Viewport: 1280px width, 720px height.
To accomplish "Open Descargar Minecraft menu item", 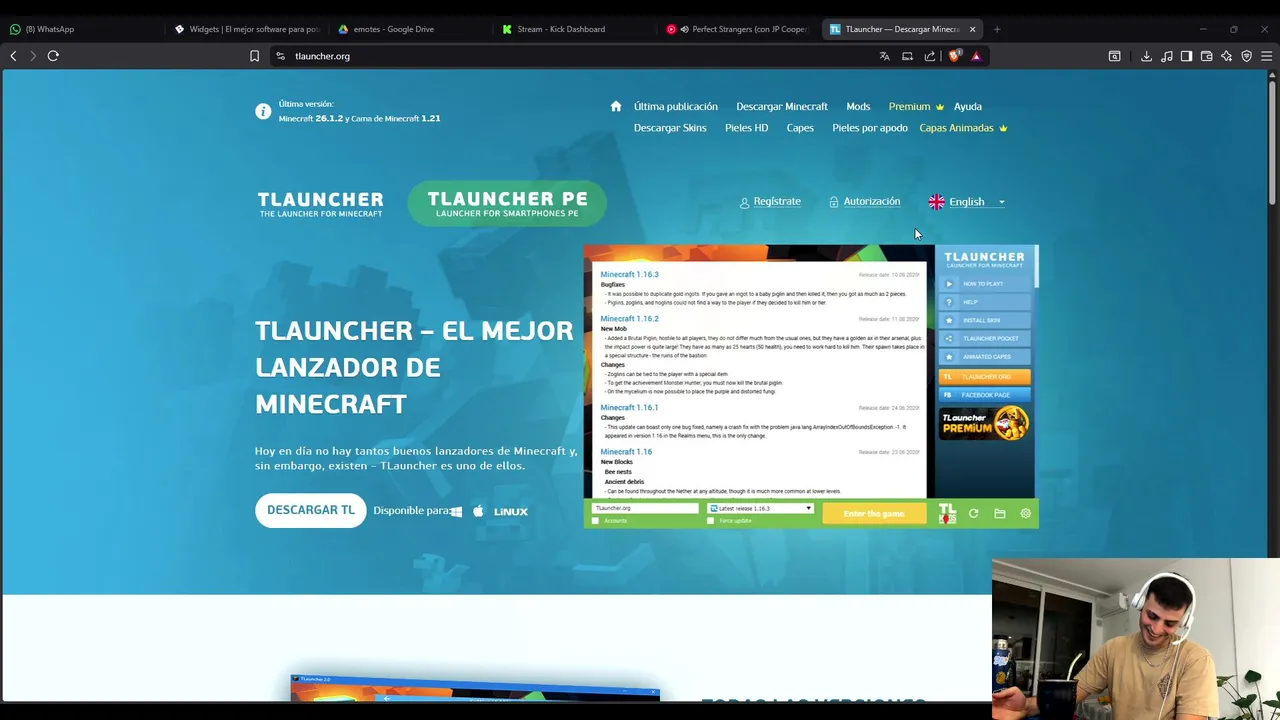I will (x=782, y=106).
